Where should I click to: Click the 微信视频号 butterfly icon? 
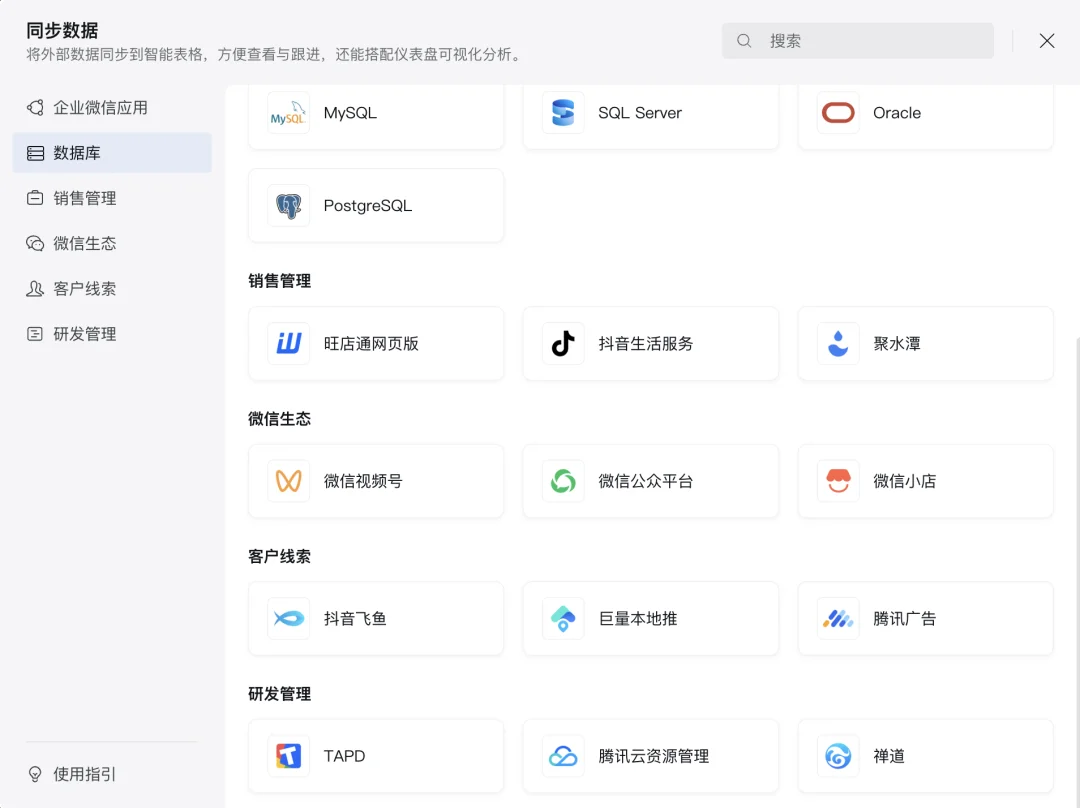288,481
